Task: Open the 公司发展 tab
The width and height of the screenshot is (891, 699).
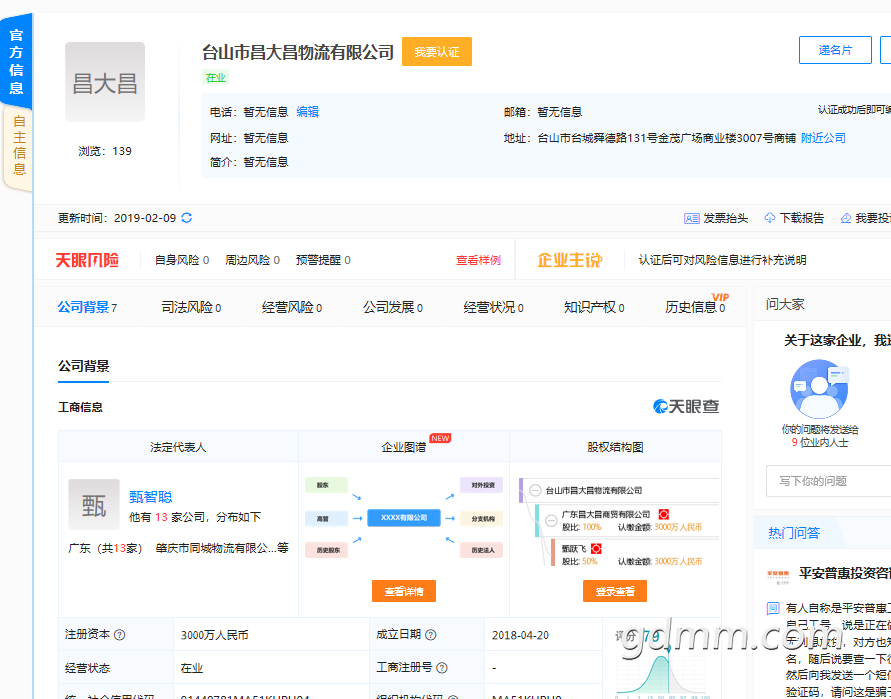Action: pos(393,307)
